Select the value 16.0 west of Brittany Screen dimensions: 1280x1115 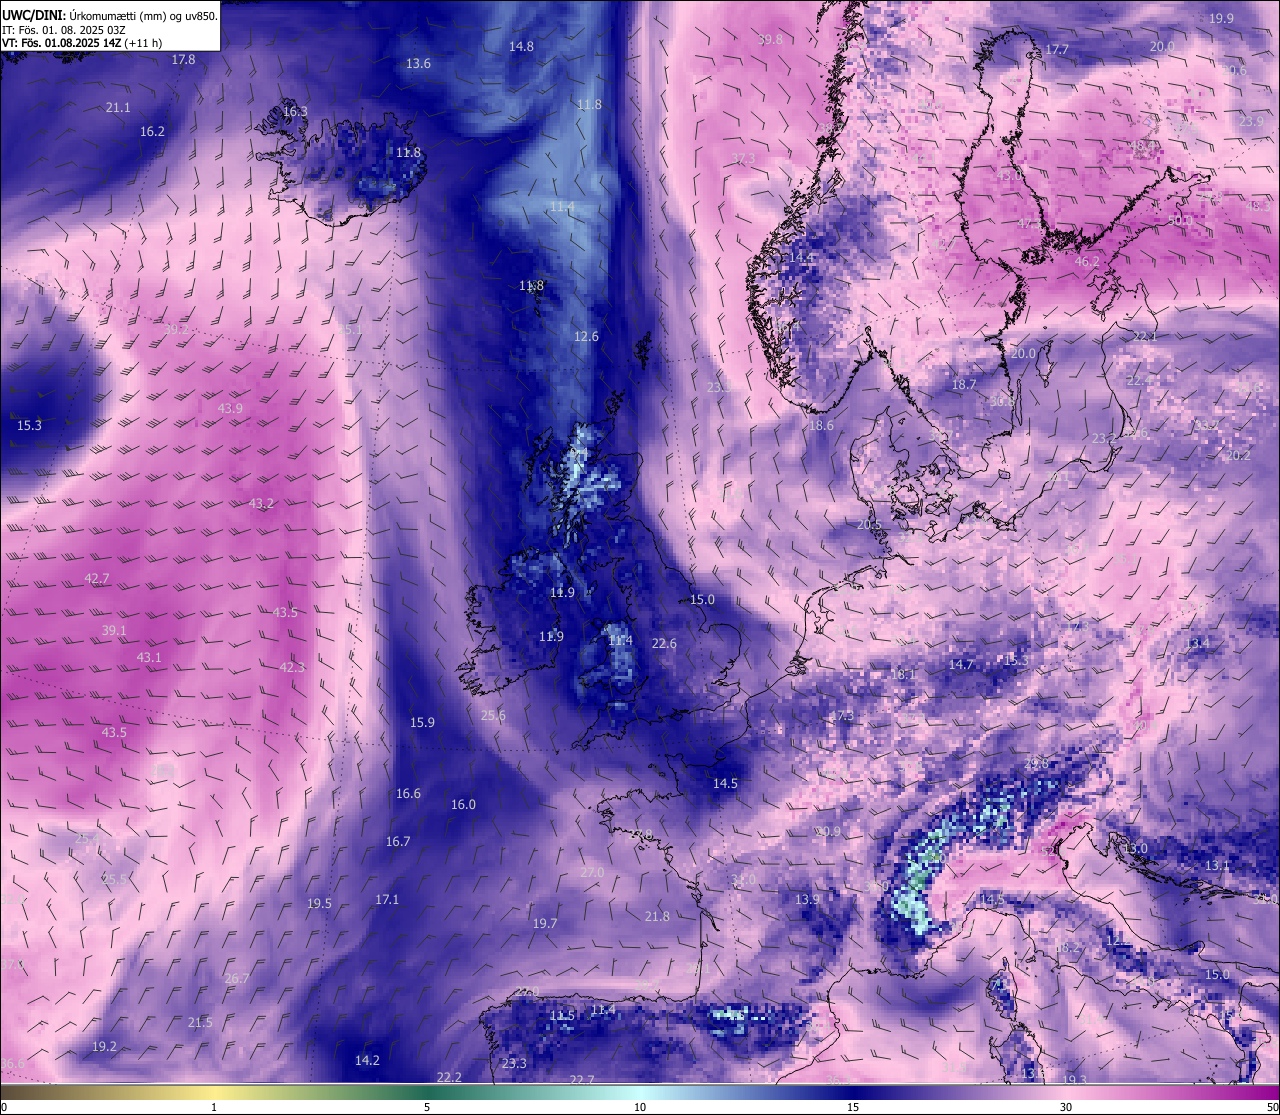pos(463,805)
